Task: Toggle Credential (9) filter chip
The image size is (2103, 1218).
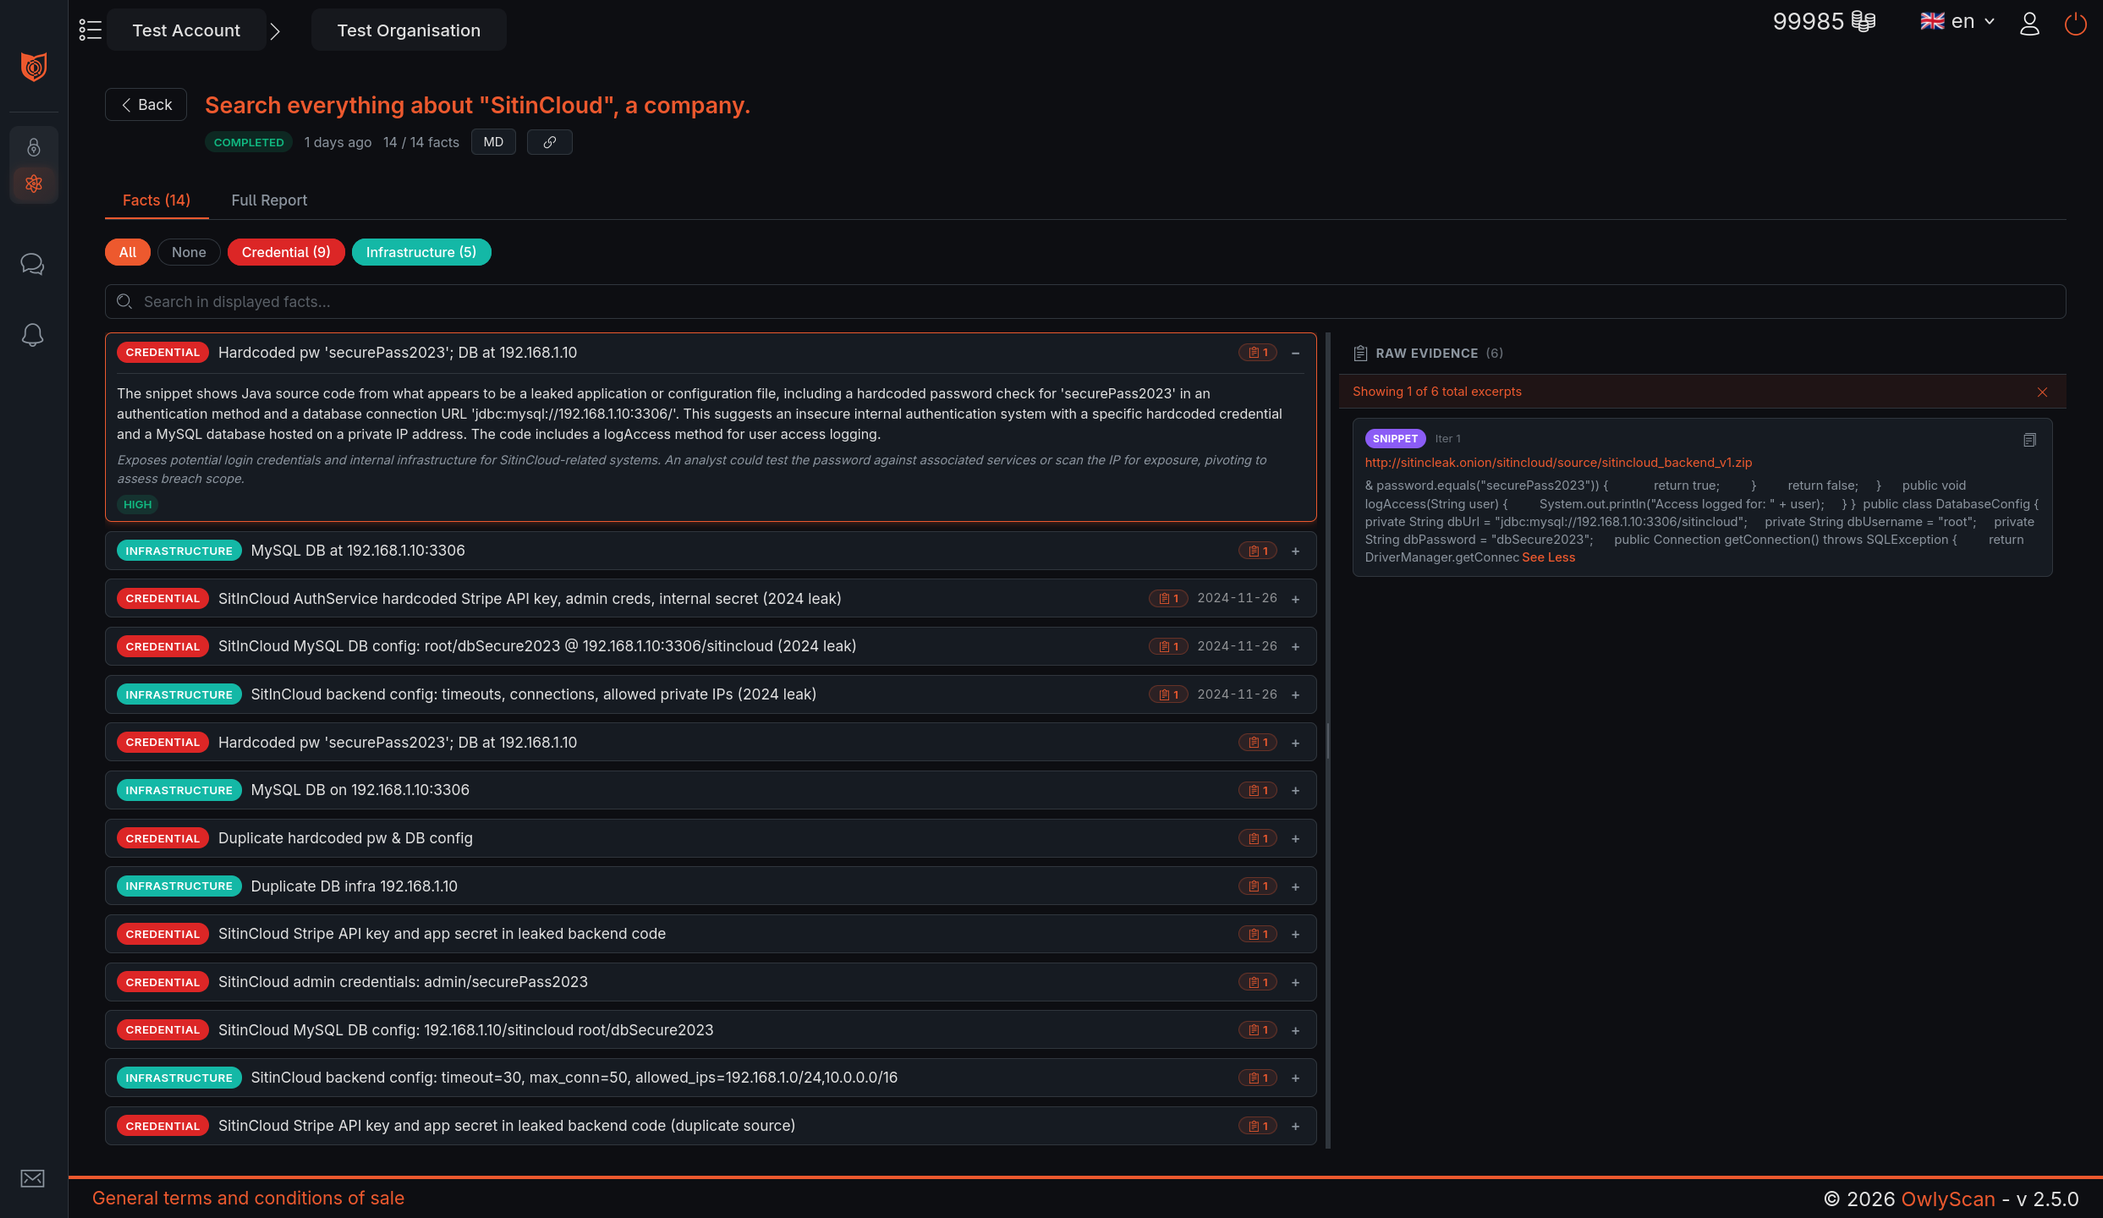Action: point(285,252)
